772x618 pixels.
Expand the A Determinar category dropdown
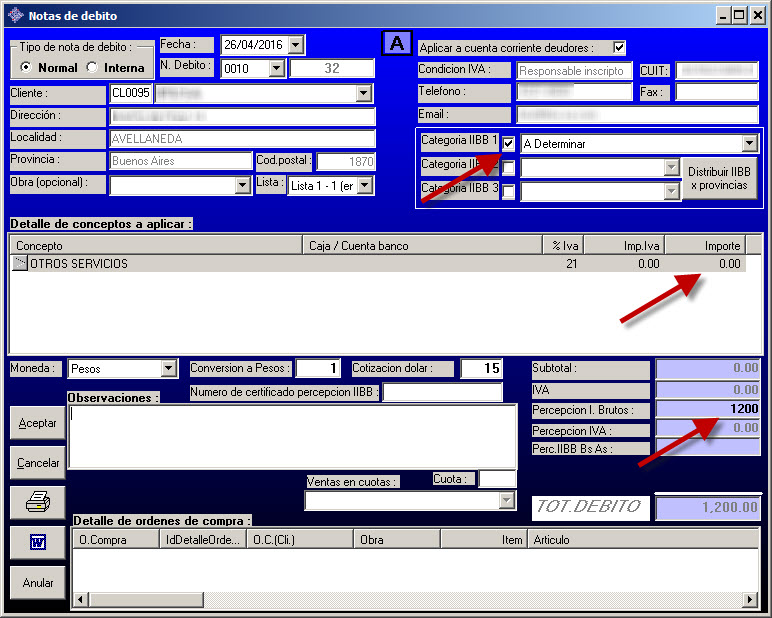click(x=749, y=144)
